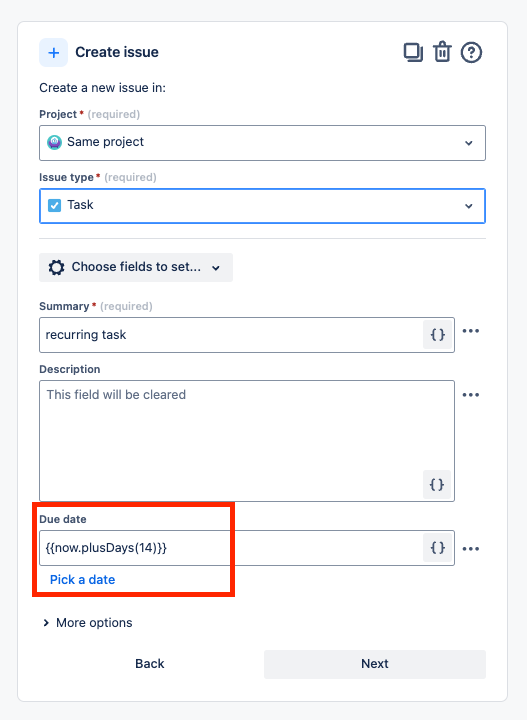Image resolution: width=527 pixels, height=720 pixels.
Task: Open help via question mark icon
Action: pos(471,52)
